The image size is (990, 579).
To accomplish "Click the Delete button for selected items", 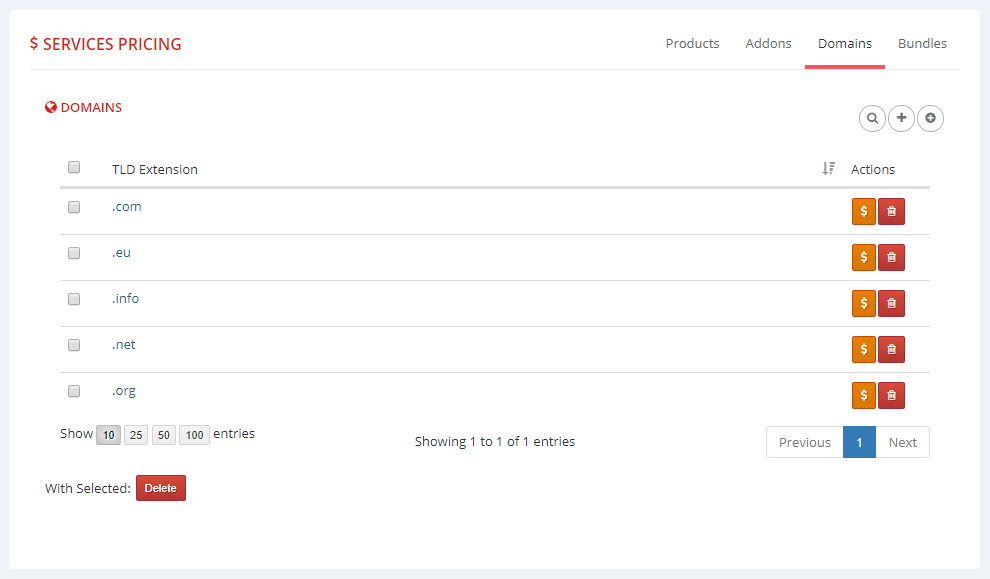I will (x=160, y=488).
